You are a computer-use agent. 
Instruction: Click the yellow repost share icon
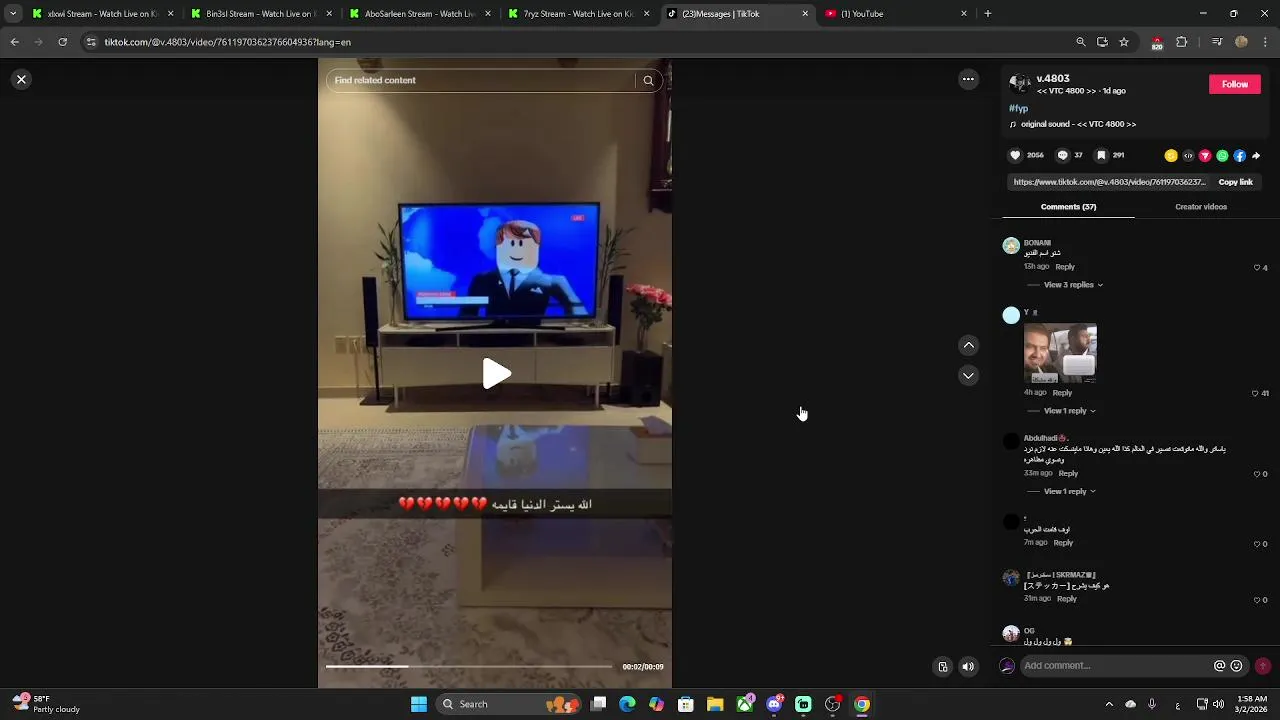click(x=1171, y=156)
